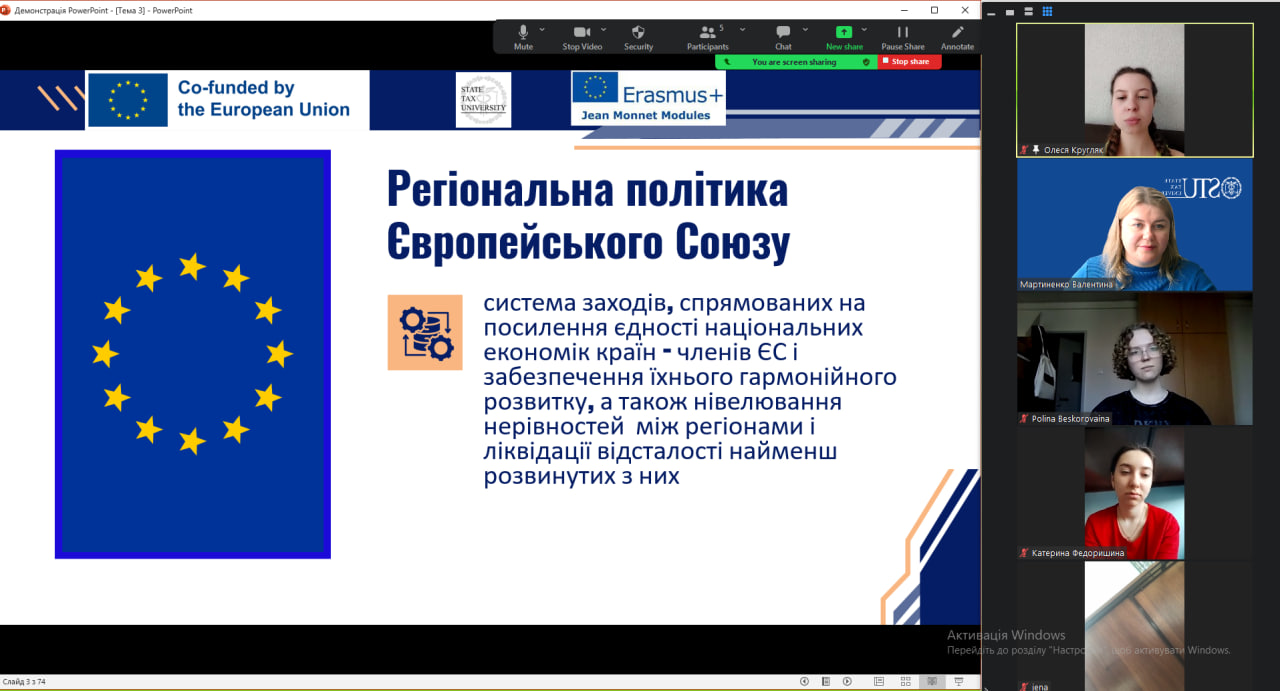Switch to Normal view in PowerPoint
This screenshot has width=1280, height=691.
(x=881, y=682)
